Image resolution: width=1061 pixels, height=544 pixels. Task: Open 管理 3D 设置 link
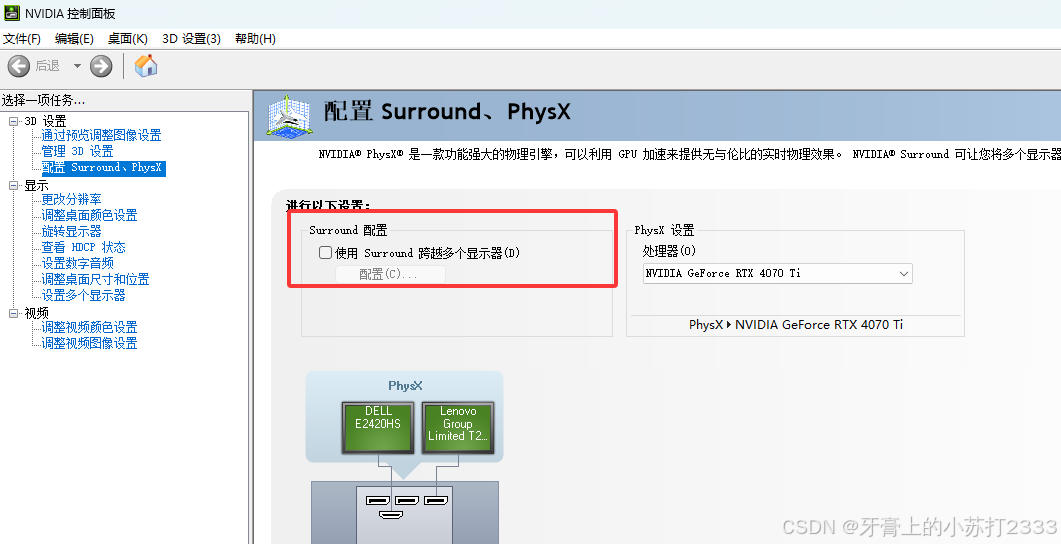(77, 151)
